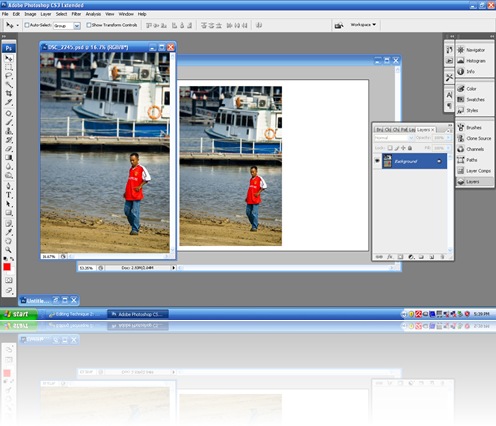The width and height of the screenshot is (496, 426).
Task: Open the blending mode Normal dropdown
Action: (x=393, y=138)
